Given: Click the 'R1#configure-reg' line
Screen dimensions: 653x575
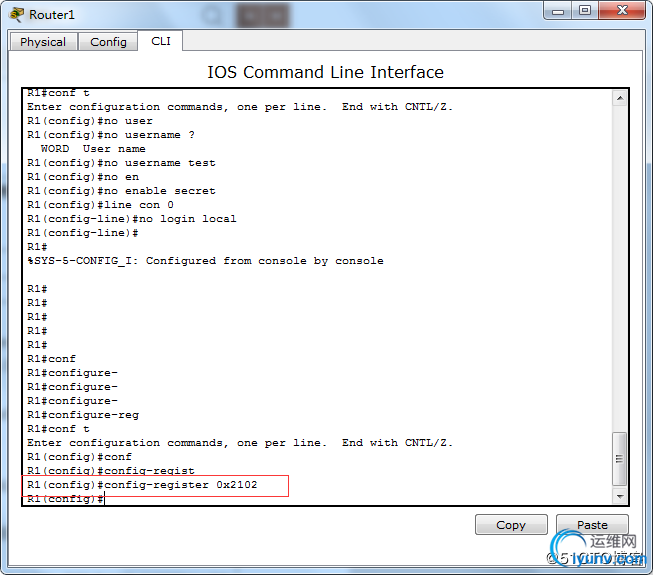Looking at the screenshot, I should click(83, 415).
